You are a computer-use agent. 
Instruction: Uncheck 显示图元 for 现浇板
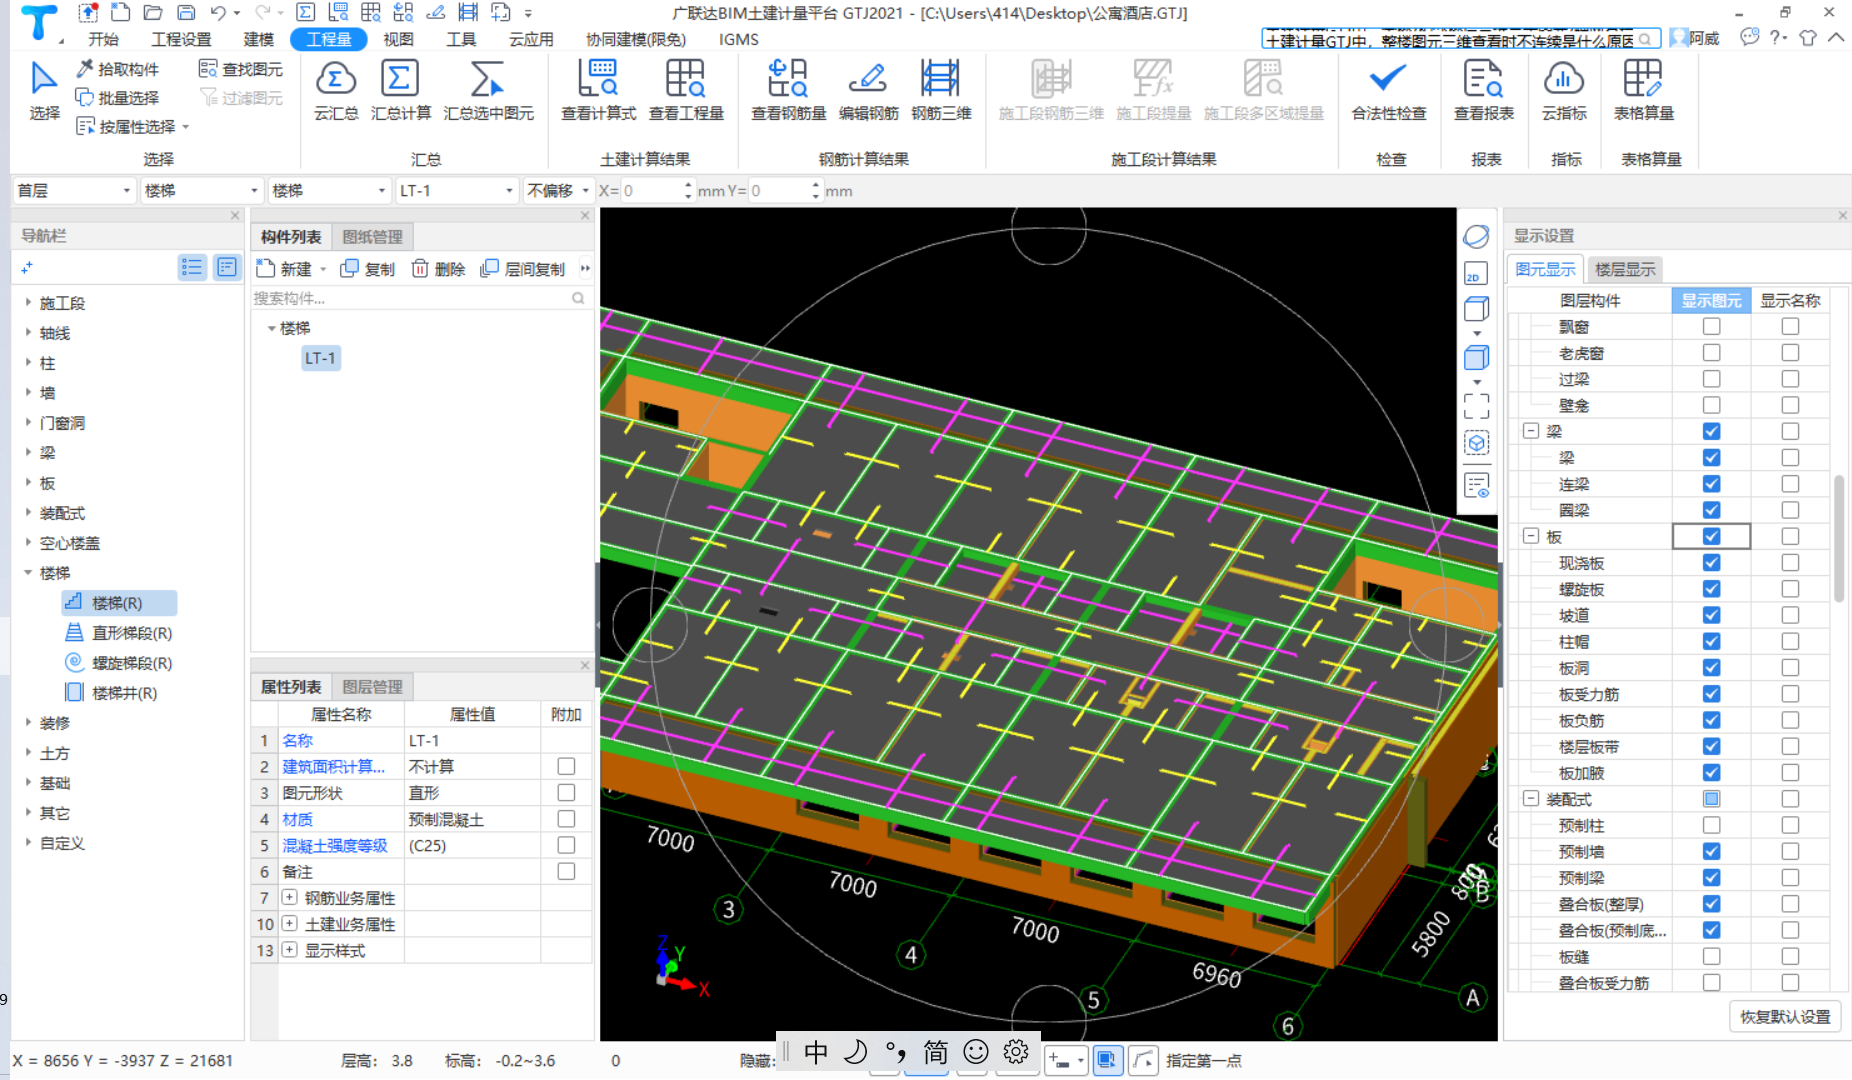point(1711,562)
